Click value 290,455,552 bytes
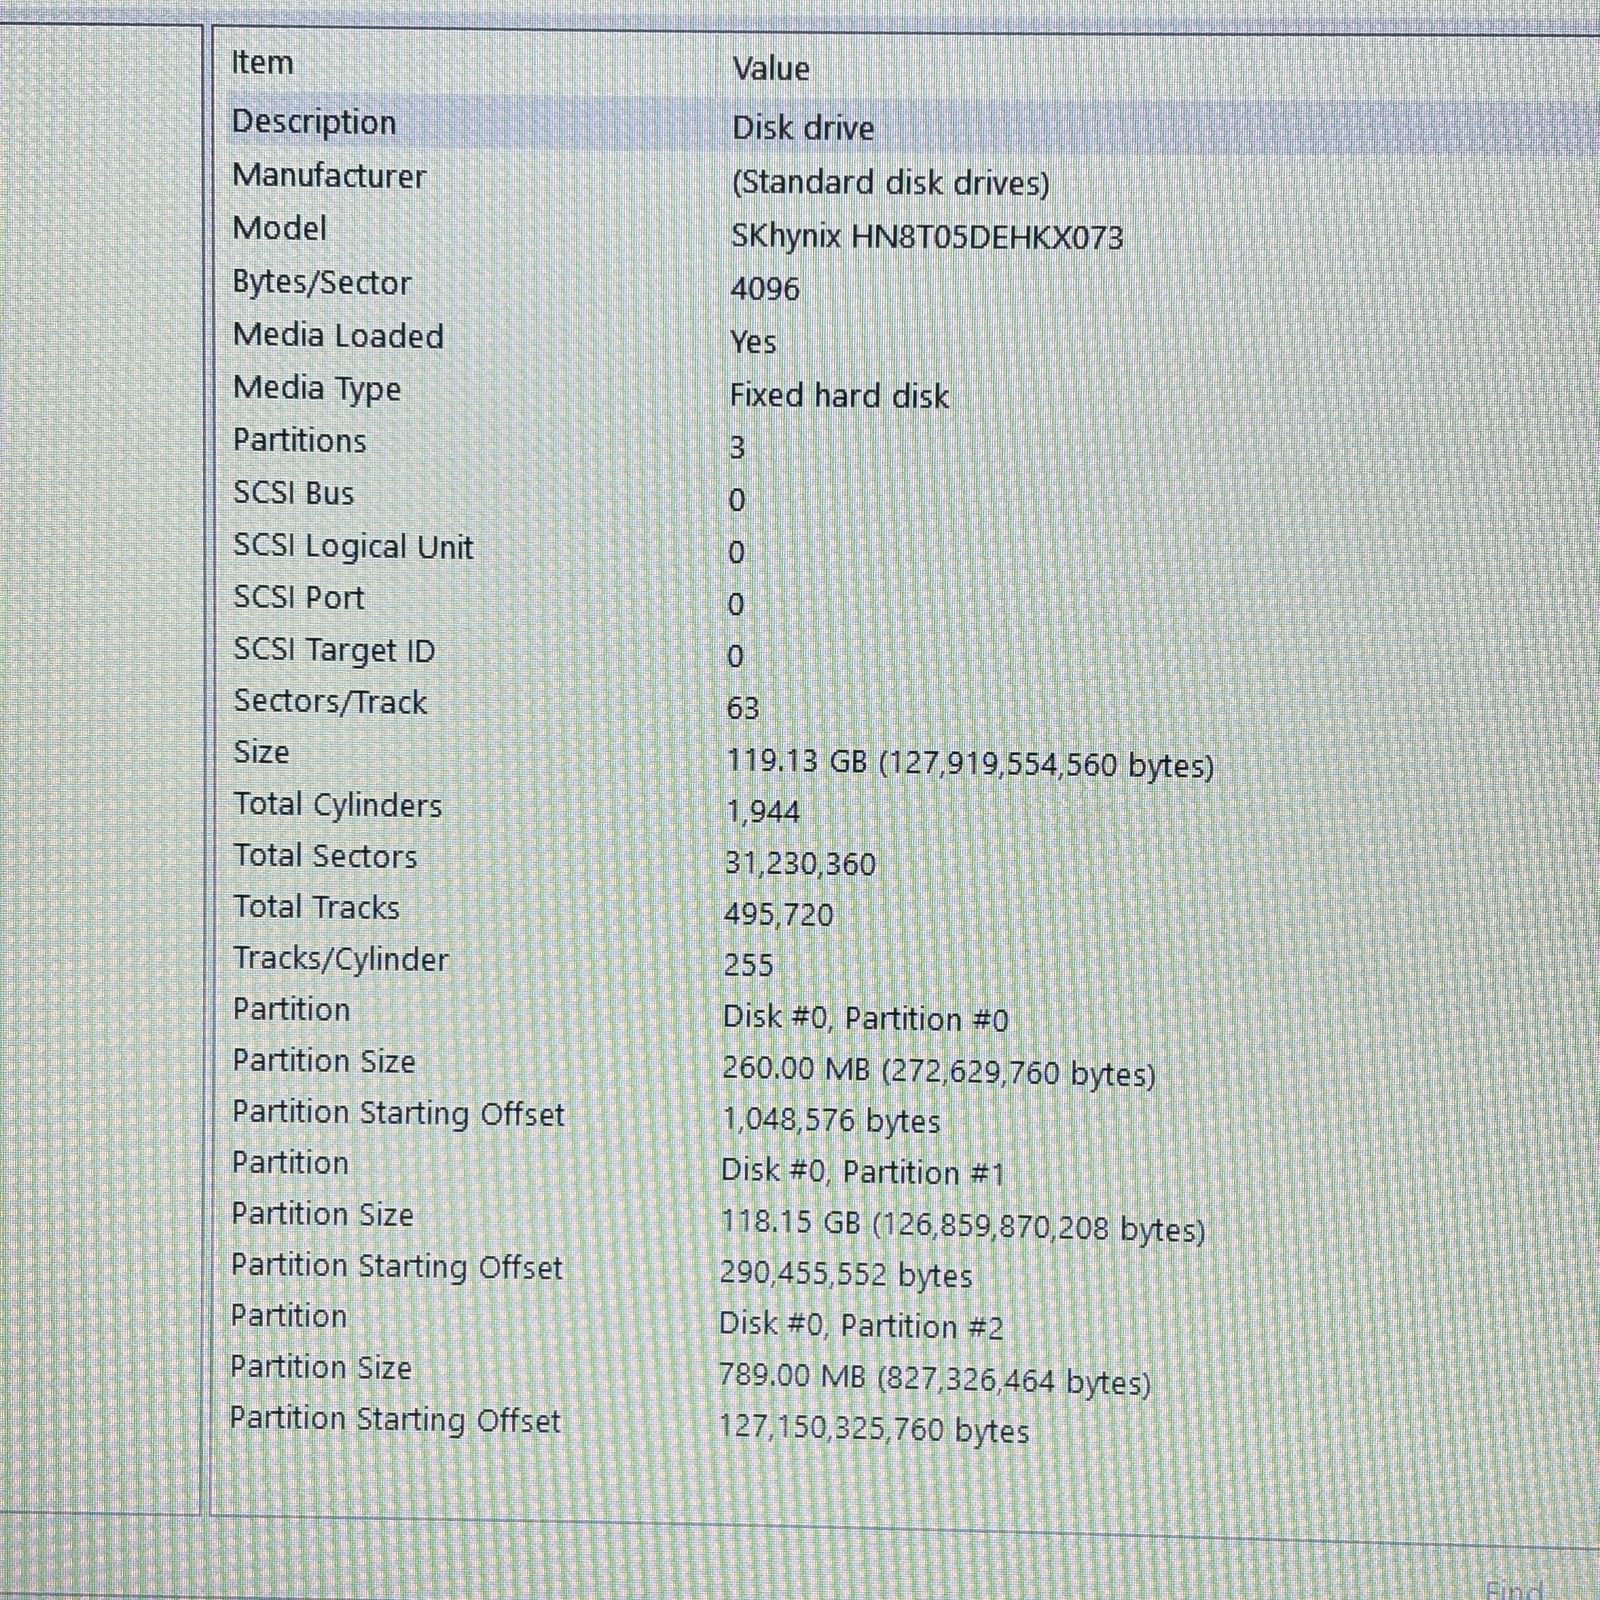 (846, 1275)
